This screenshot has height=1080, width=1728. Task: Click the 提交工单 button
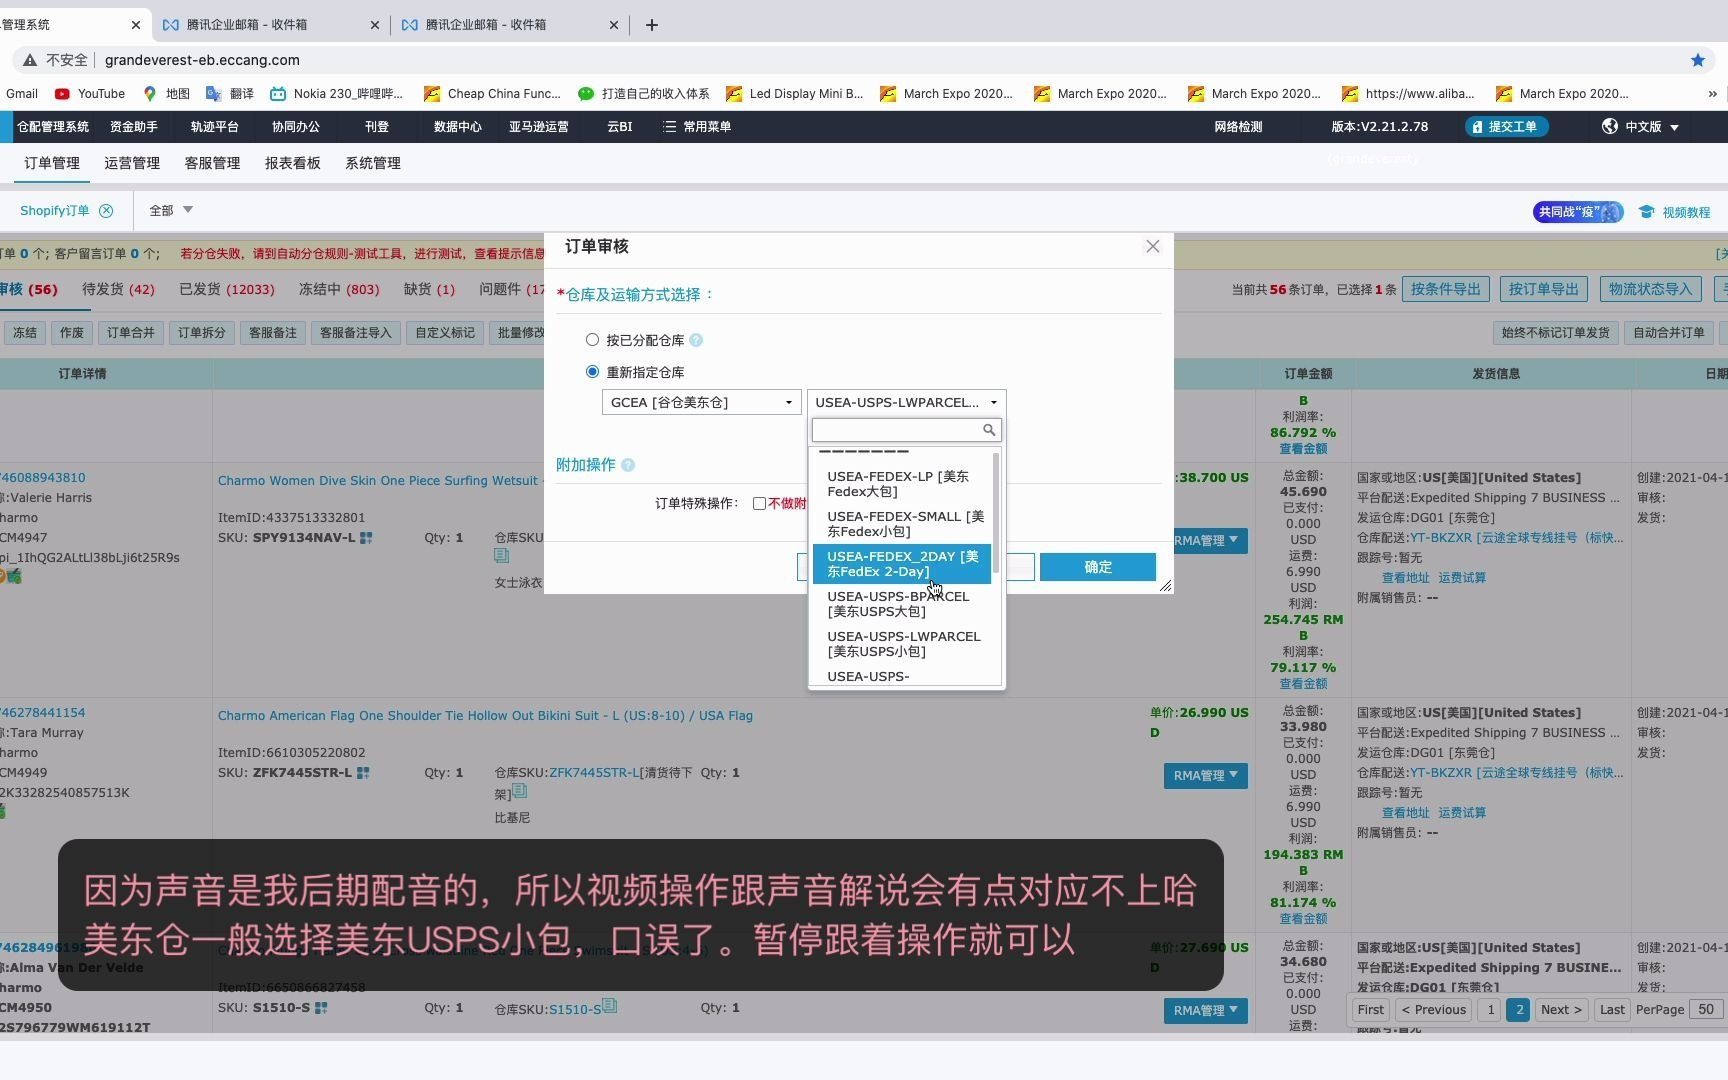point(1506,127)
